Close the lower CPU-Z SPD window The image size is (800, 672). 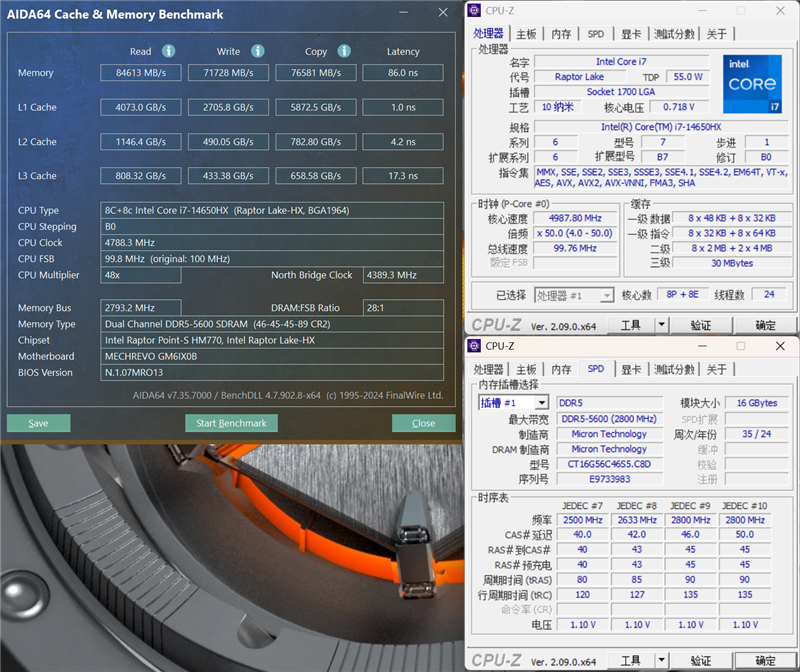coord(780,346)
